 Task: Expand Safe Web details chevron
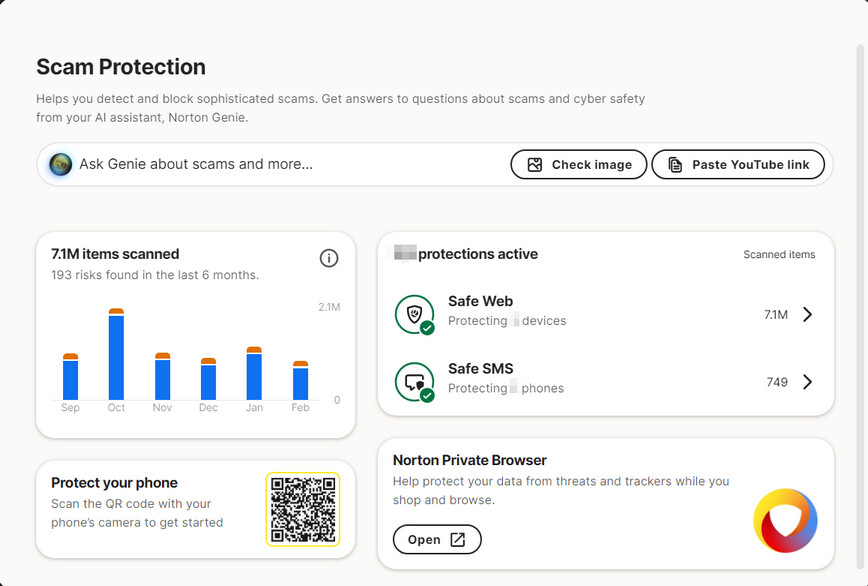[x=808, y=315]
